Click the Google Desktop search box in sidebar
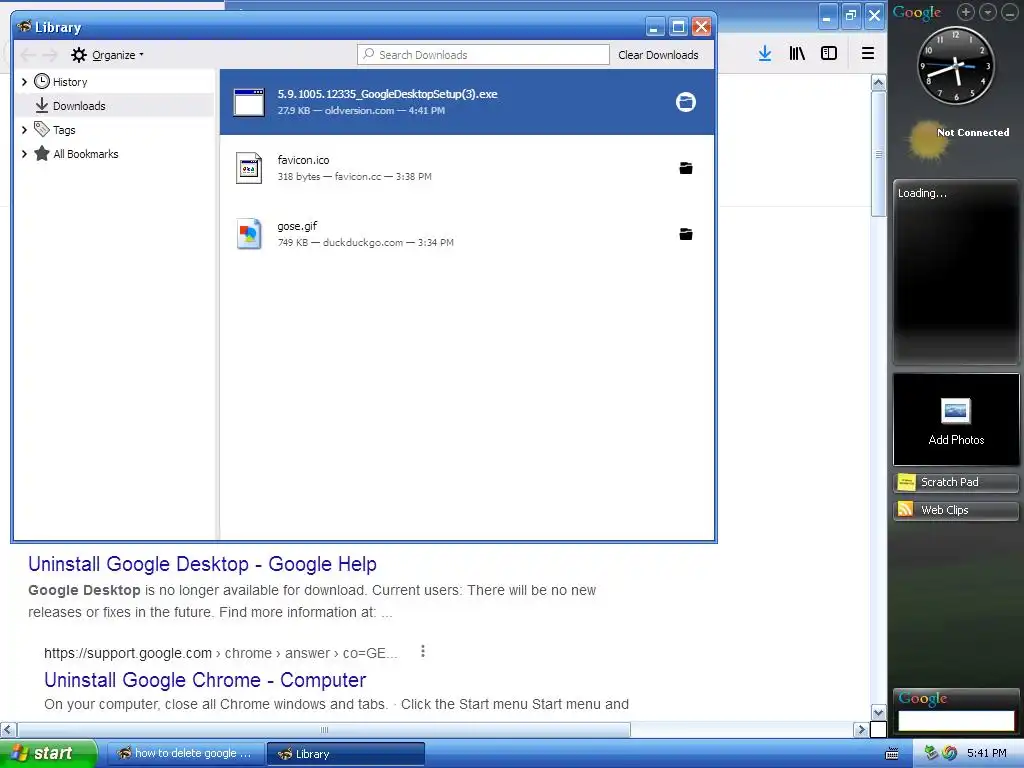The image size is (1024, 768). 956,720
